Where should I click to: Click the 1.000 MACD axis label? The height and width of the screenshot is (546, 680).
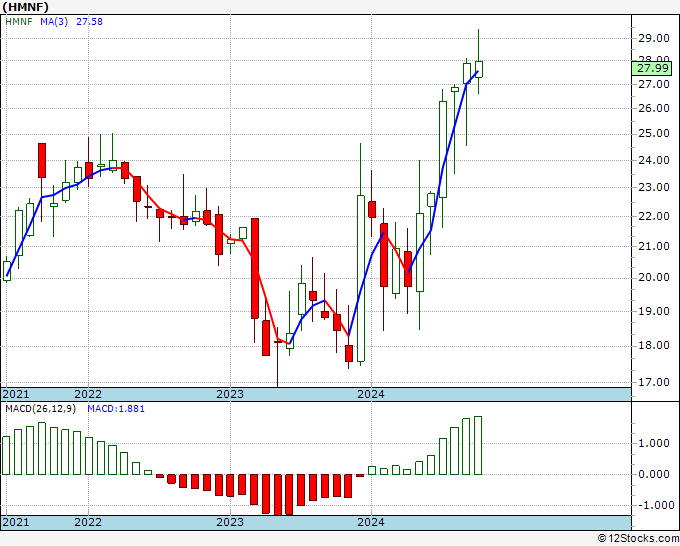pos(654,443)
